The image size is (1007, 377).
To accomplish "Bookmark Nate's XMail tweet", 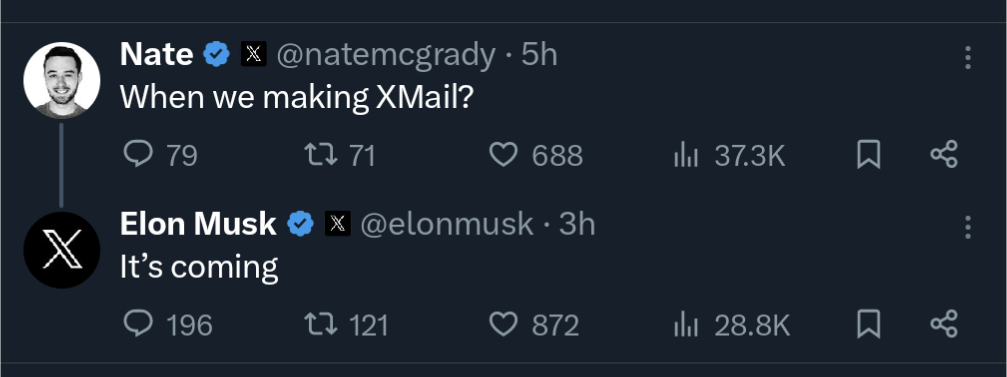I will (x=868, y=155).
